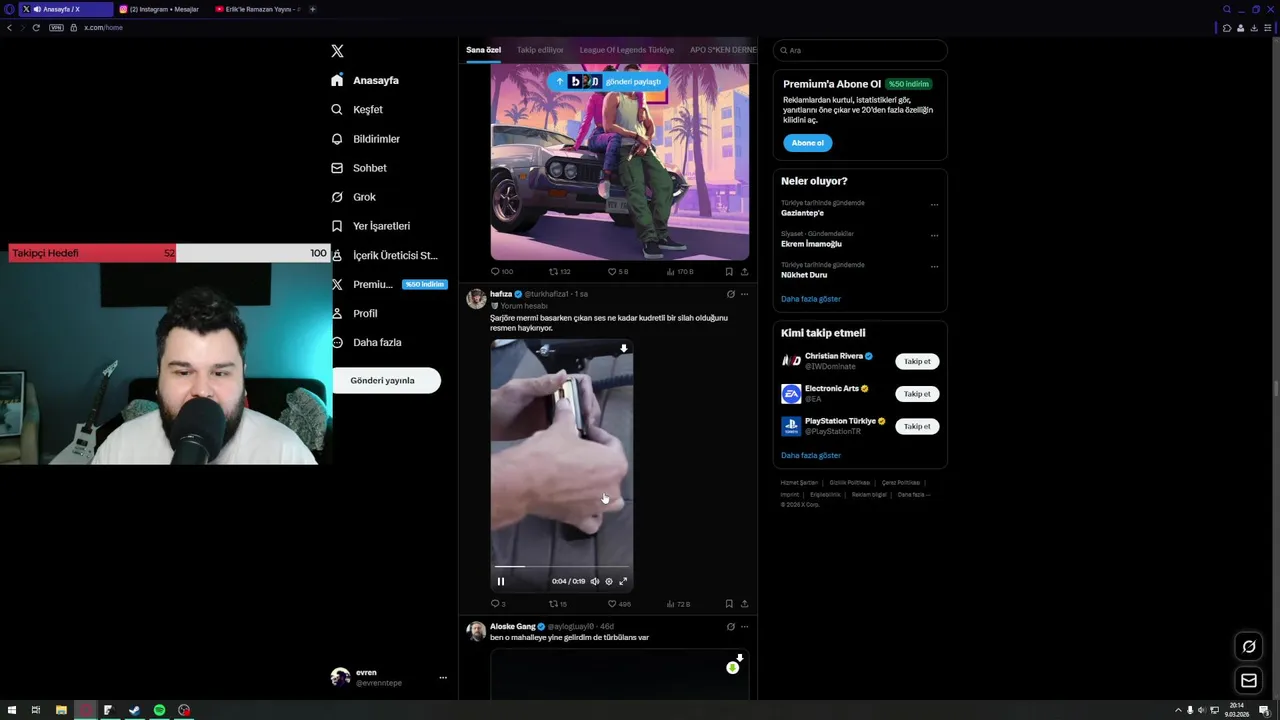The image size is (1280, 720).
Task: Open Grok explain icon on hafıza post
Action: [731, 294]
